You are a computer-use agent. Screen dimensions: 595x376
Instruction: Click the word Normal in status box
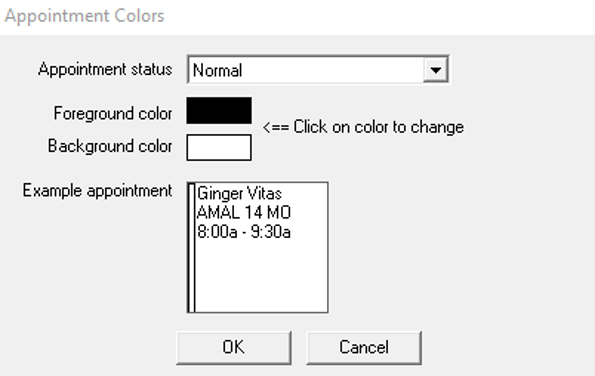[217, 71]
